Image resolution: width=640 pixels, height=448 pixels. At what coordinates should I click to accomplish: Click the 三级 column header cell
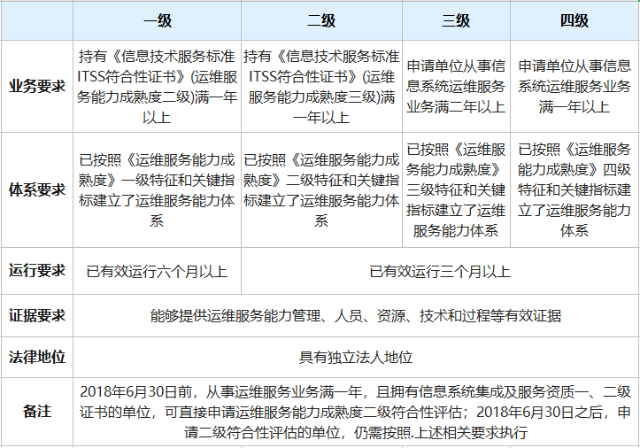[x=455, y=20]
